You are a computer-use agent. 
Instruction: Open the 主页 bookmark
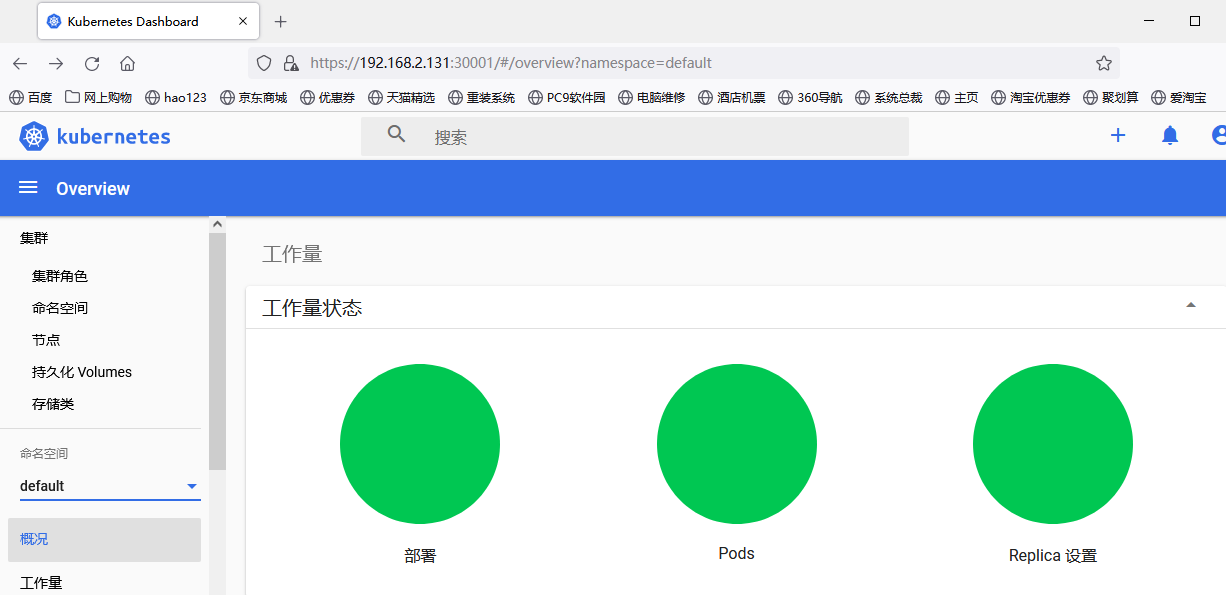[957, 97]
